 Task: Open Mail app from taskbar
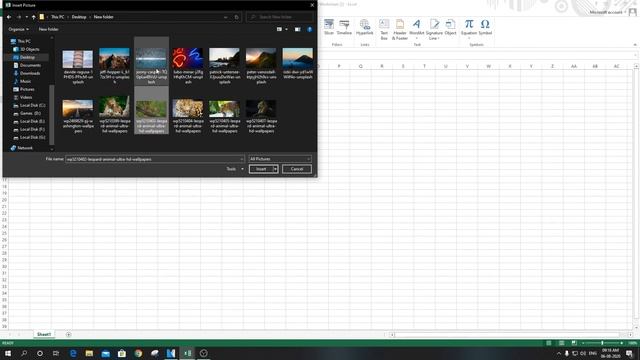pos(105,353)
